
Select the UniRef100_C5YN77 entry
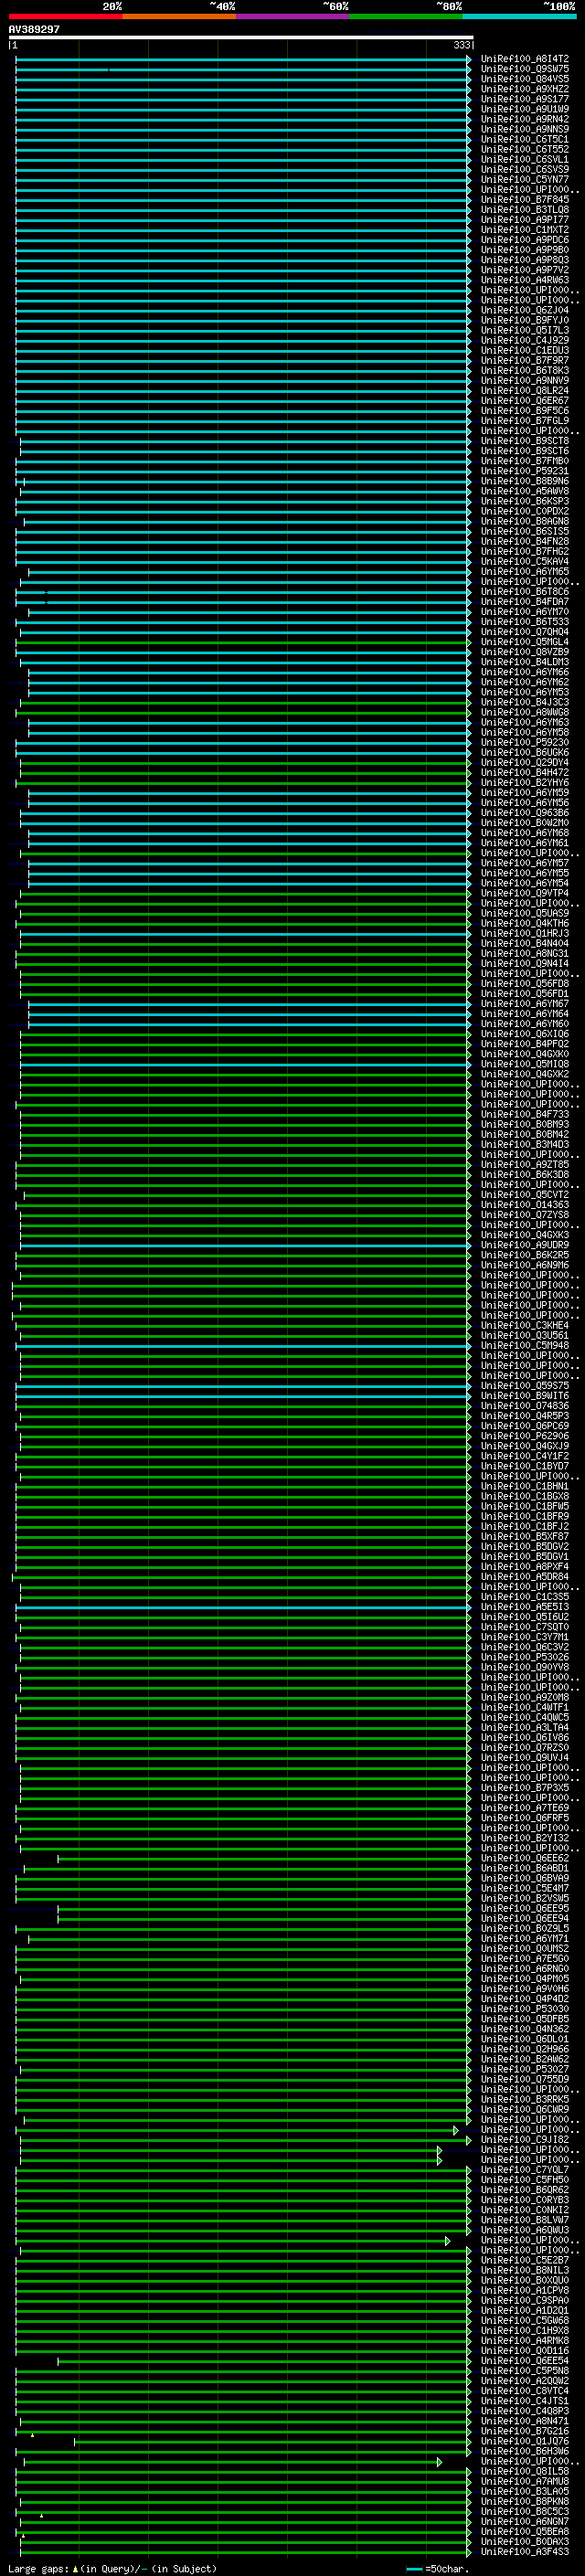click(x=525, y=179)
